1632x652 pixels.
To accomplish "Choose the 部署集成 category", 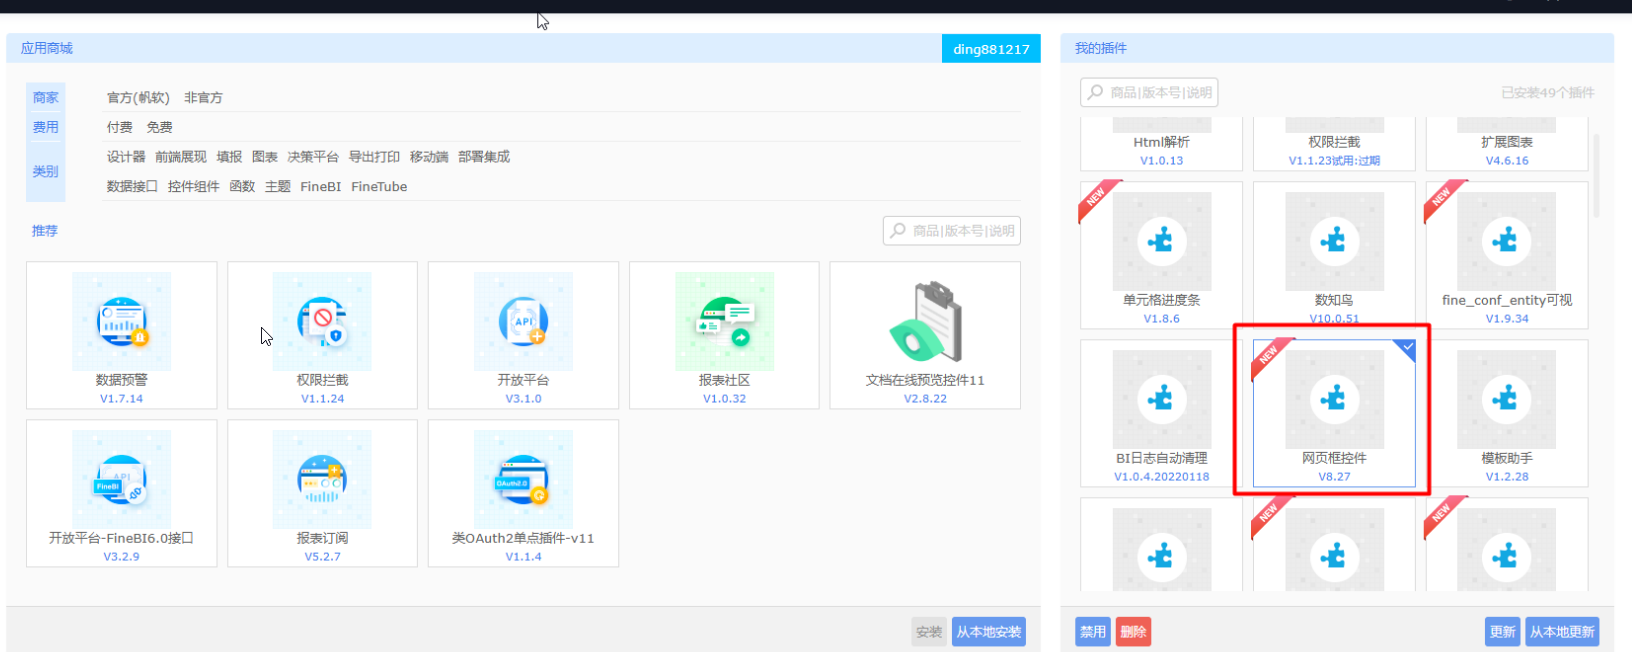I will pos(484,157).
